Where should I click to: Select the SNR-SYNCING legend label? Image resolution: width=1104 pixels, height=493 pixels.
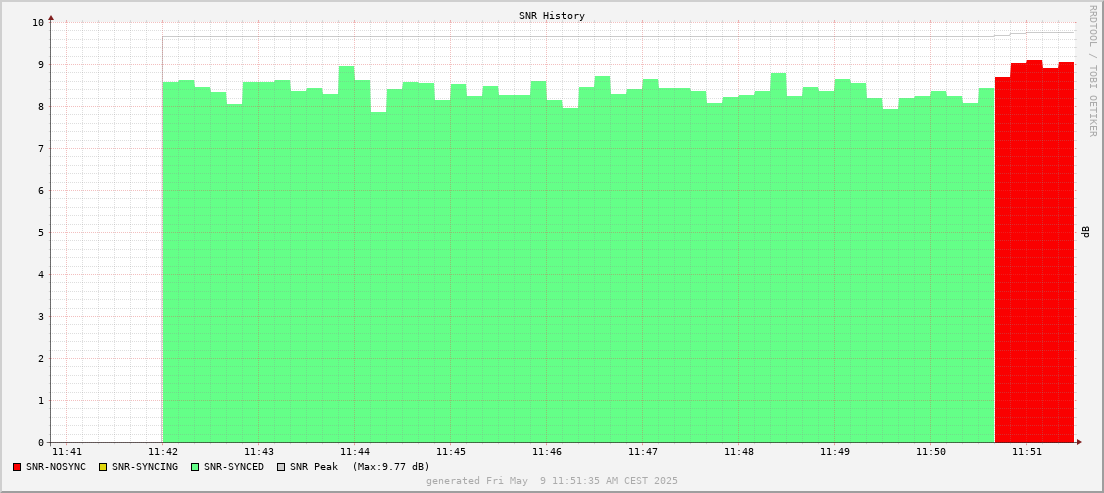click(145, 467)
